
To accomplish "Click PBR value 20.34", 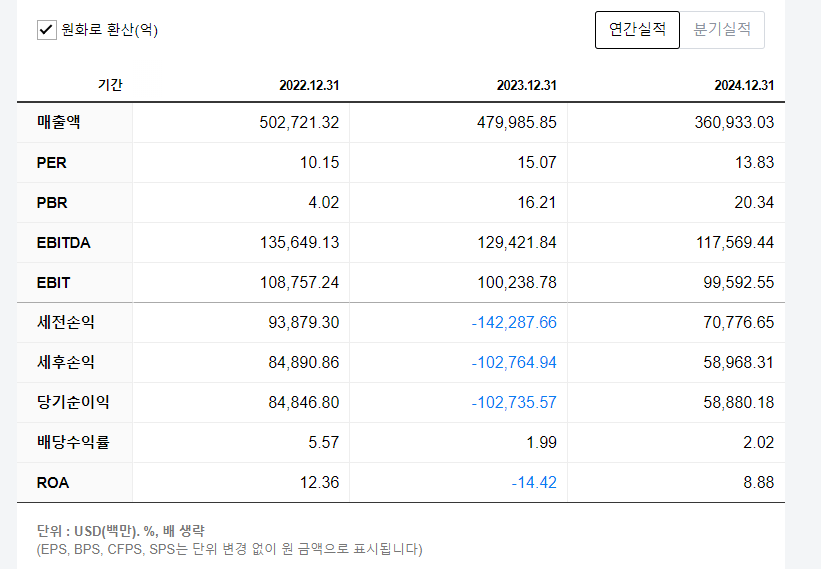I will 754,203.
